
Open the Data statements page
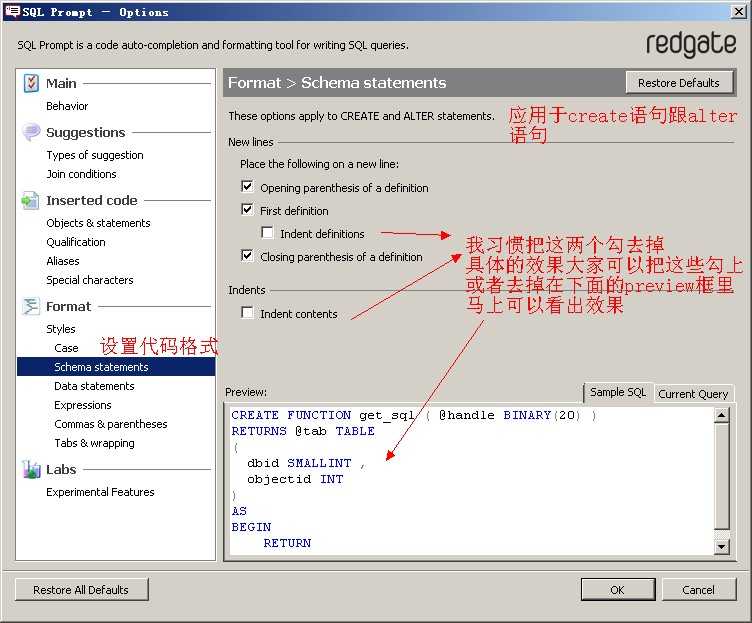[94, 386]
